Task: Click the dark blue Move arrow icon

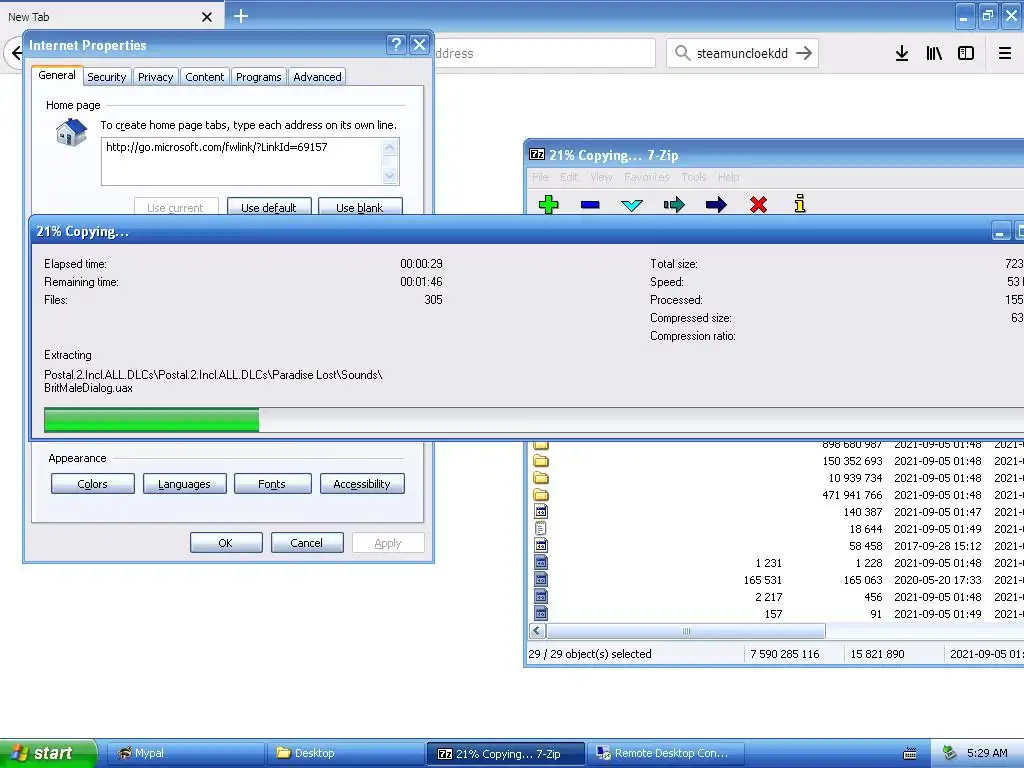Action: click(x=716, y=205)
